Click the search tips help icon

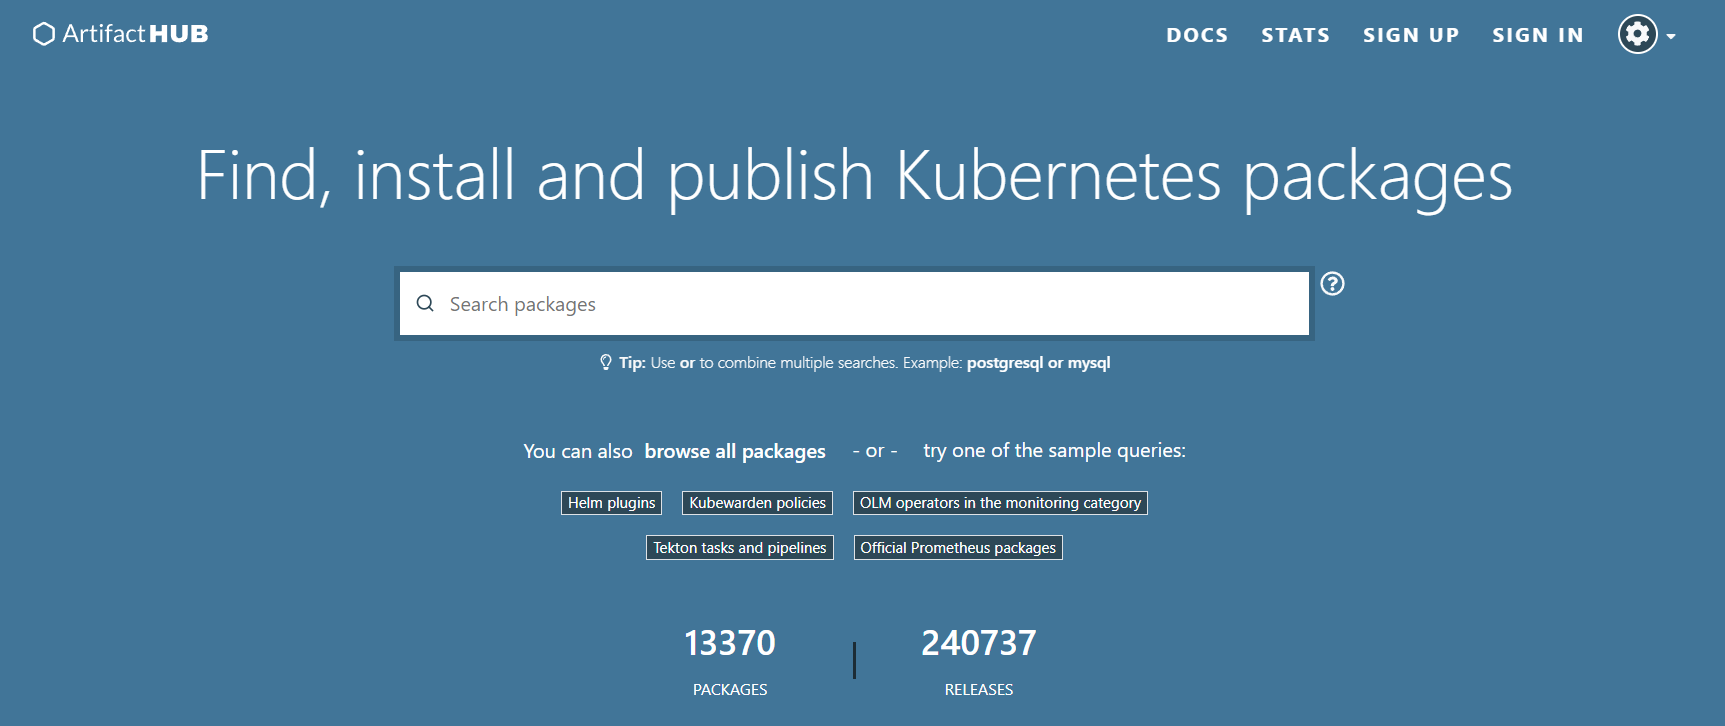1332,284
